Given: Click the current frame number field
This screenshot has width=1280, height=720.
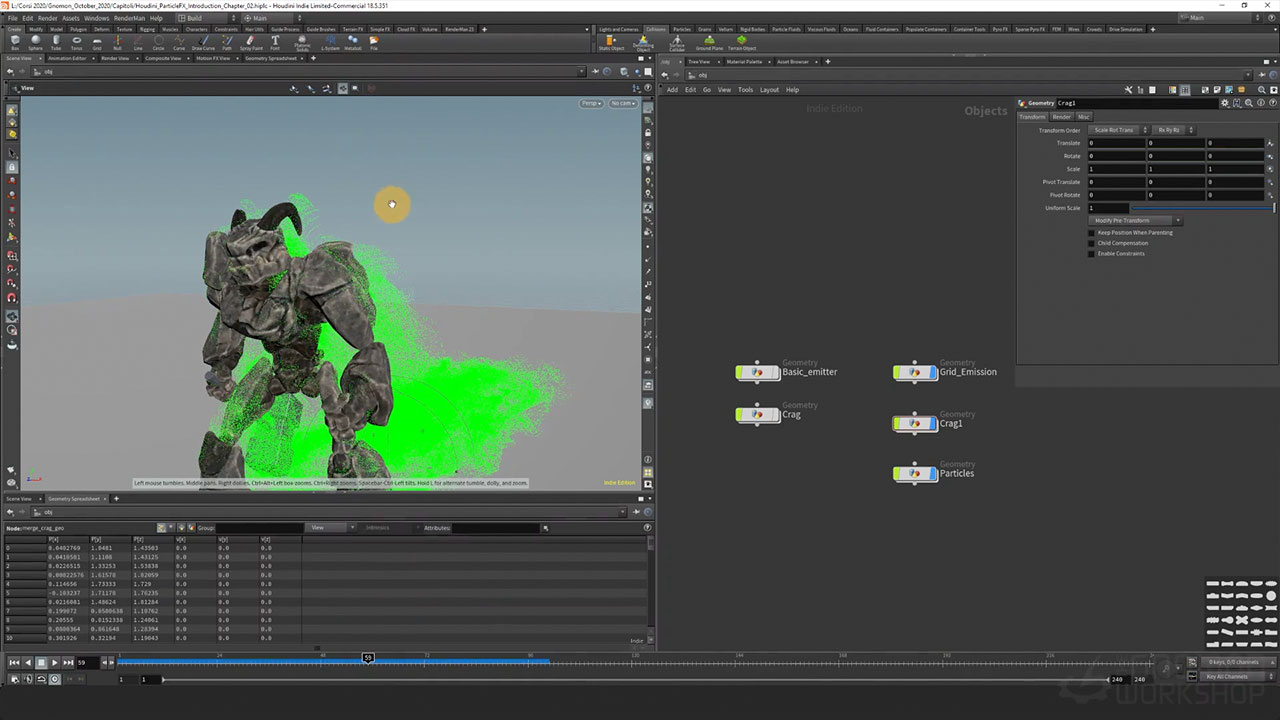Looking at the screenshot, I should click(x=88, y=662).
